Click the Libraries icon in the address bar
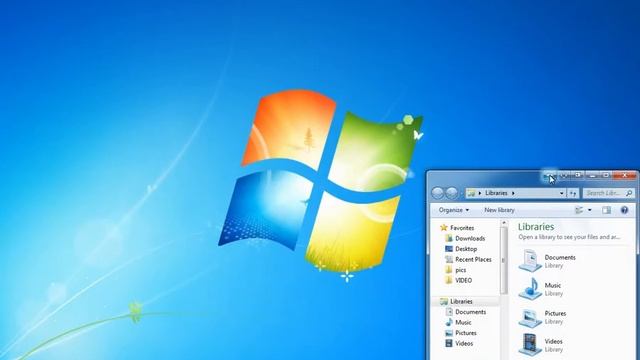 pos(471,193)
